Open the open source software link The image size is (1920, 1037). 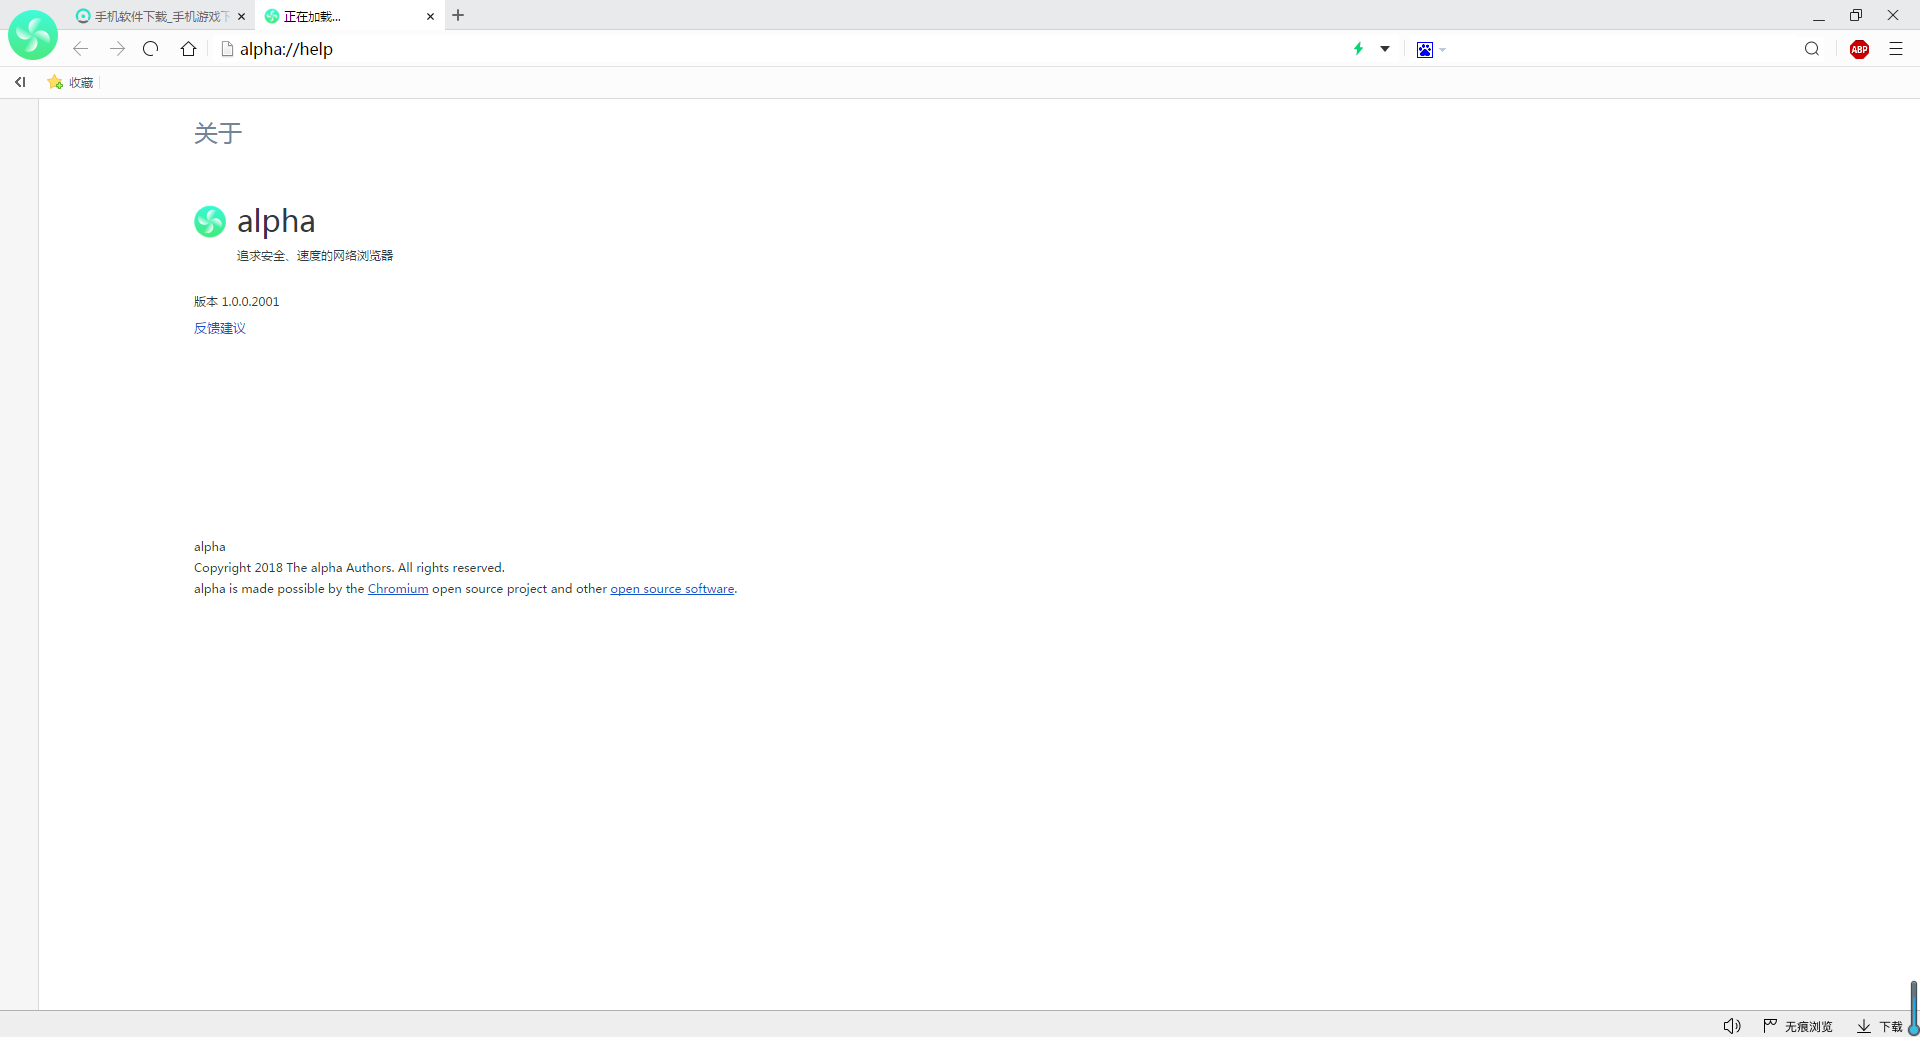(672, 589)
